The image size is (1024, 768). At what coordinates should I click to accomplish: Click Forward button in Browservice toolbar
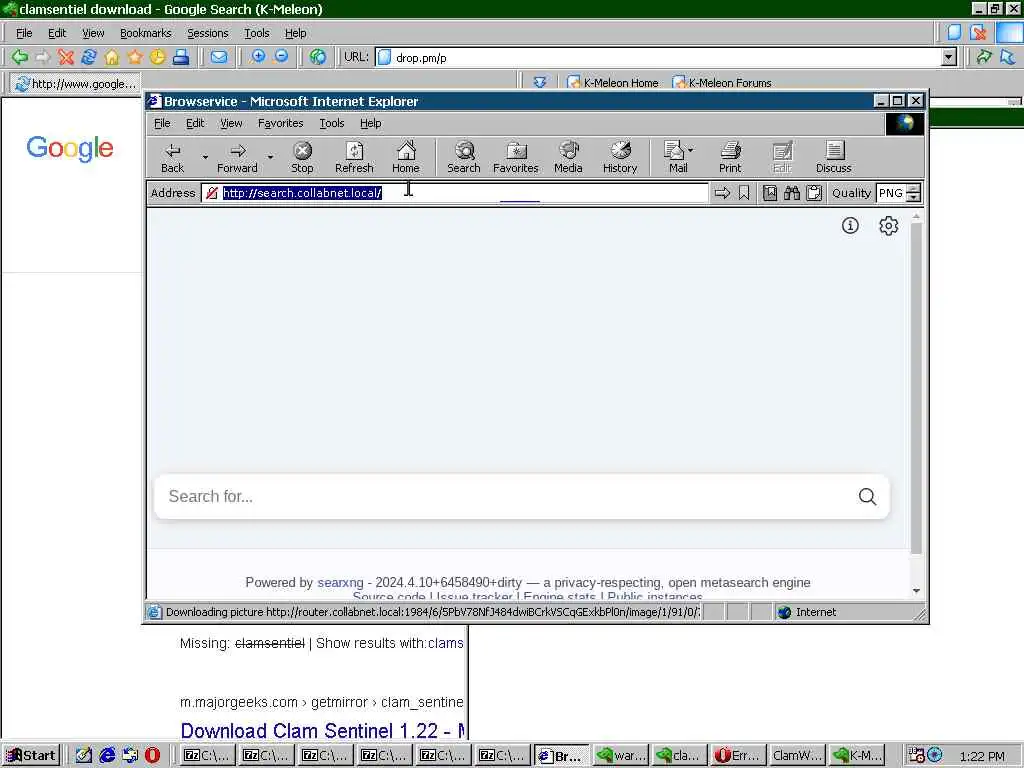237,158
